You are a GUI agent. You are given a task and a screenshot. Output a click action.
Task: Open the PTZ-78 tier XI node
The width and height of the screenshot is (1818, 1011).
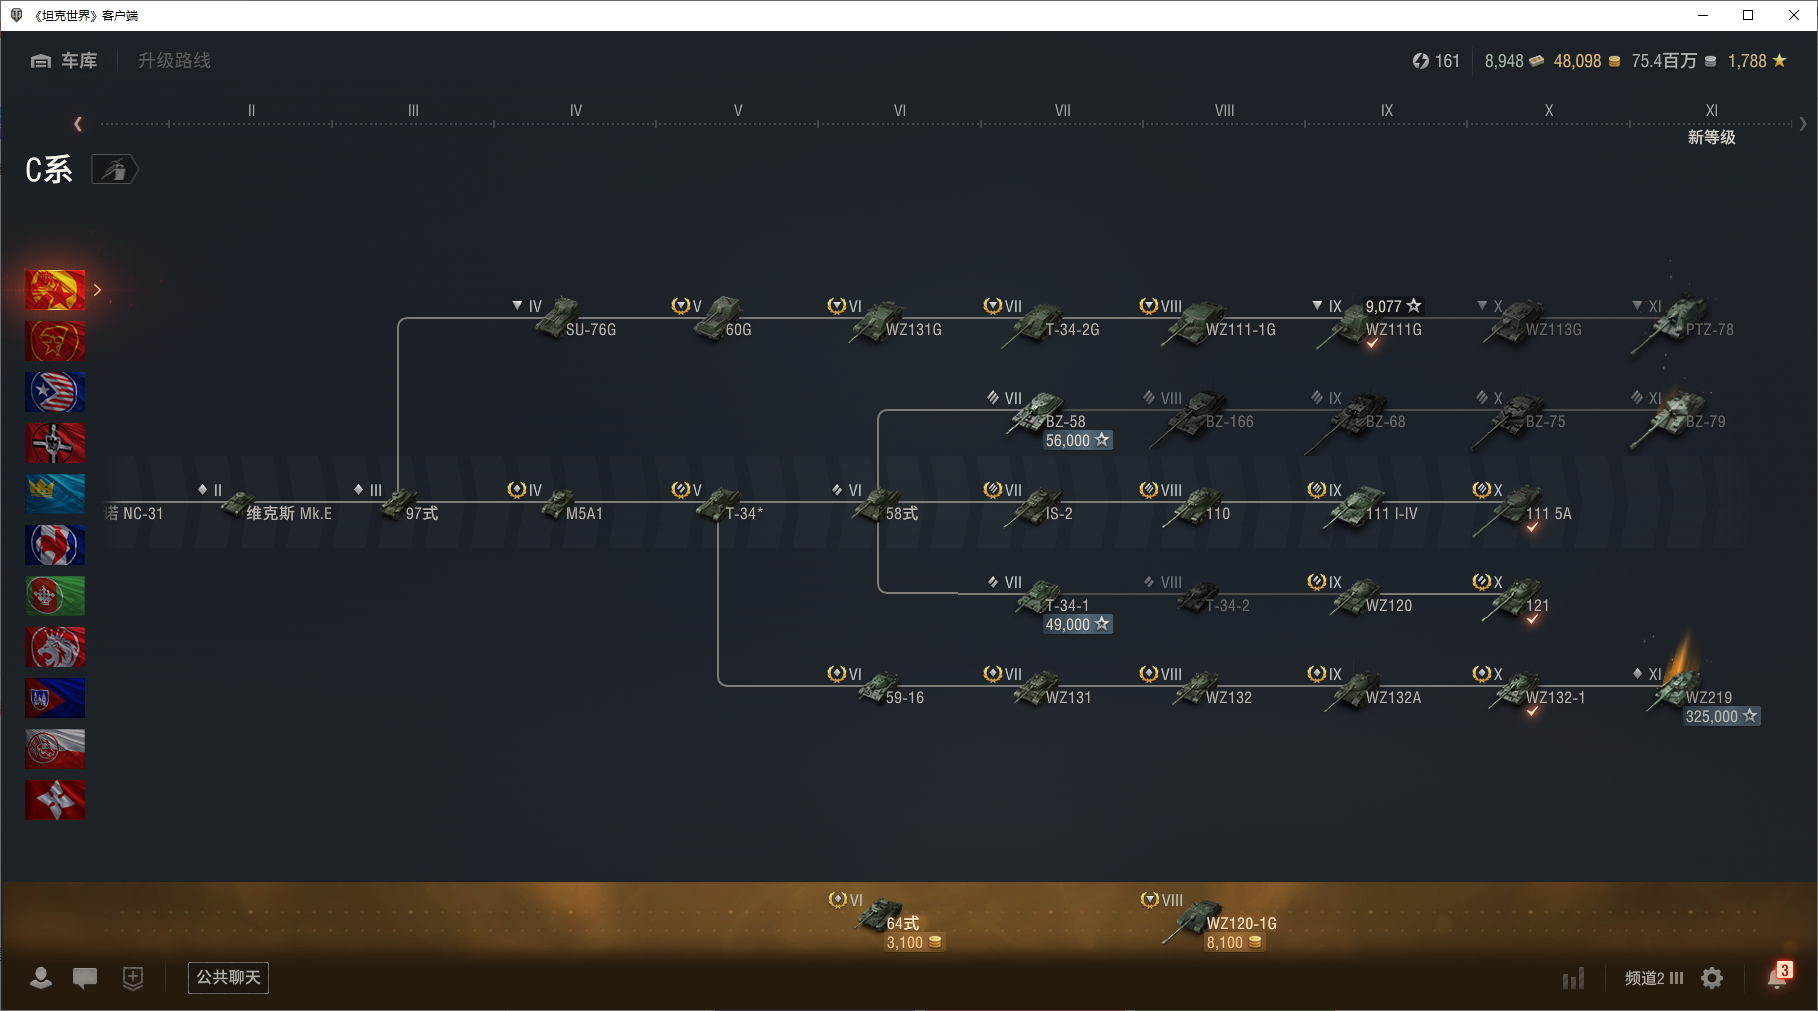(1682, 322)
